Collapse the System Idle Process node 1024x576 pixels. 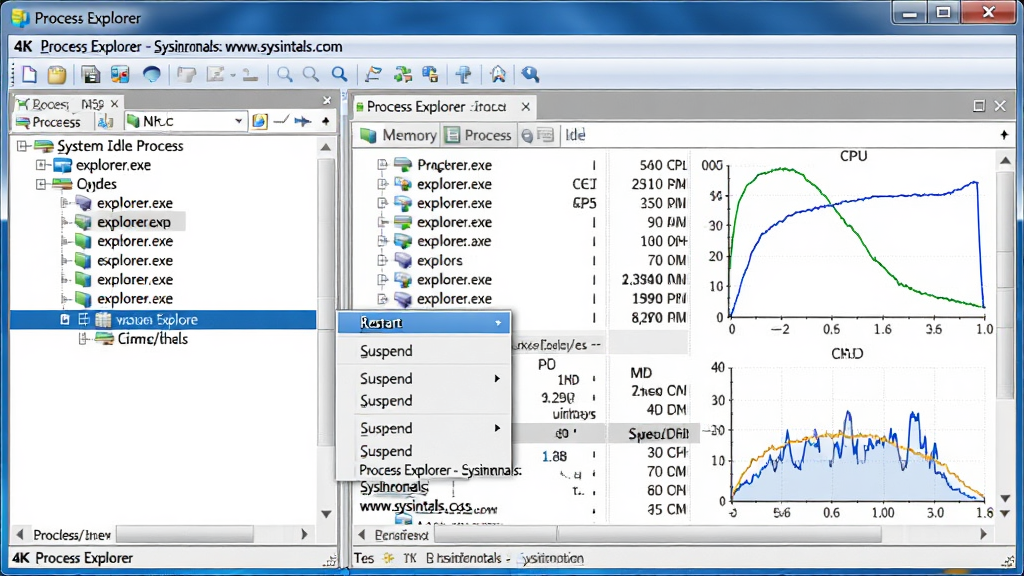tap(22, 146)
